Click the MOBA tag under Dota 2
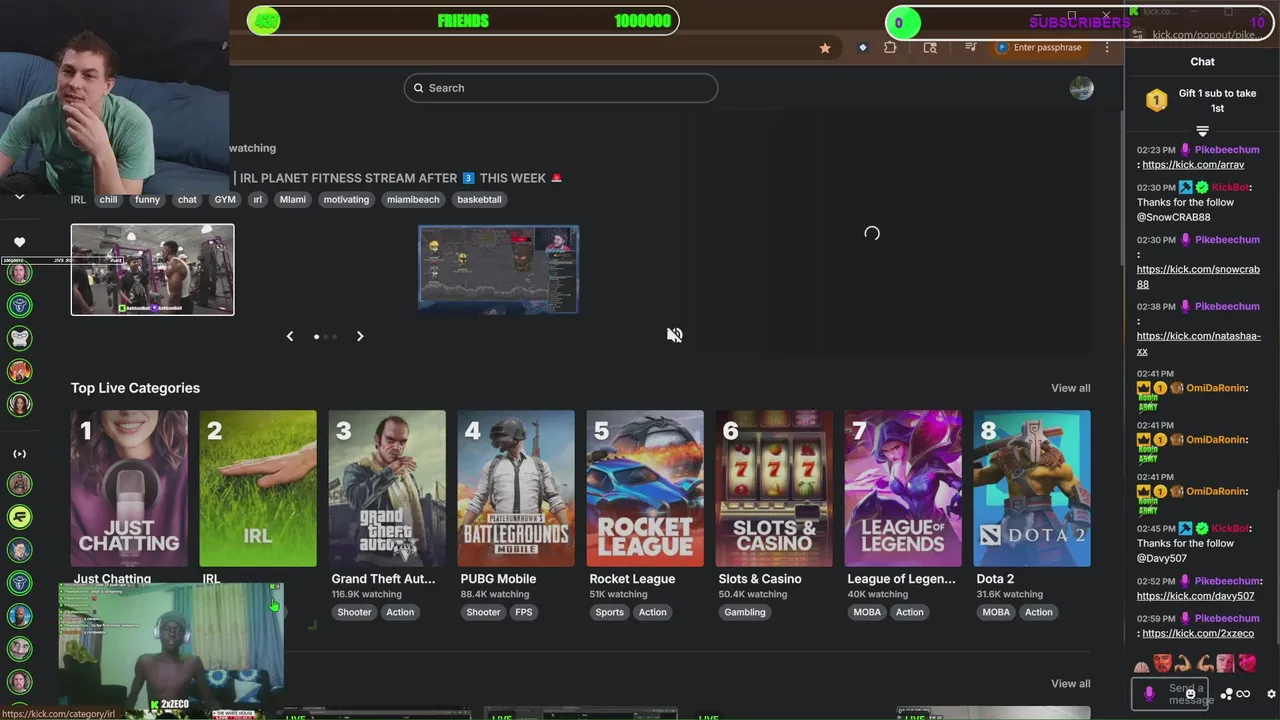 click(996, 612)
